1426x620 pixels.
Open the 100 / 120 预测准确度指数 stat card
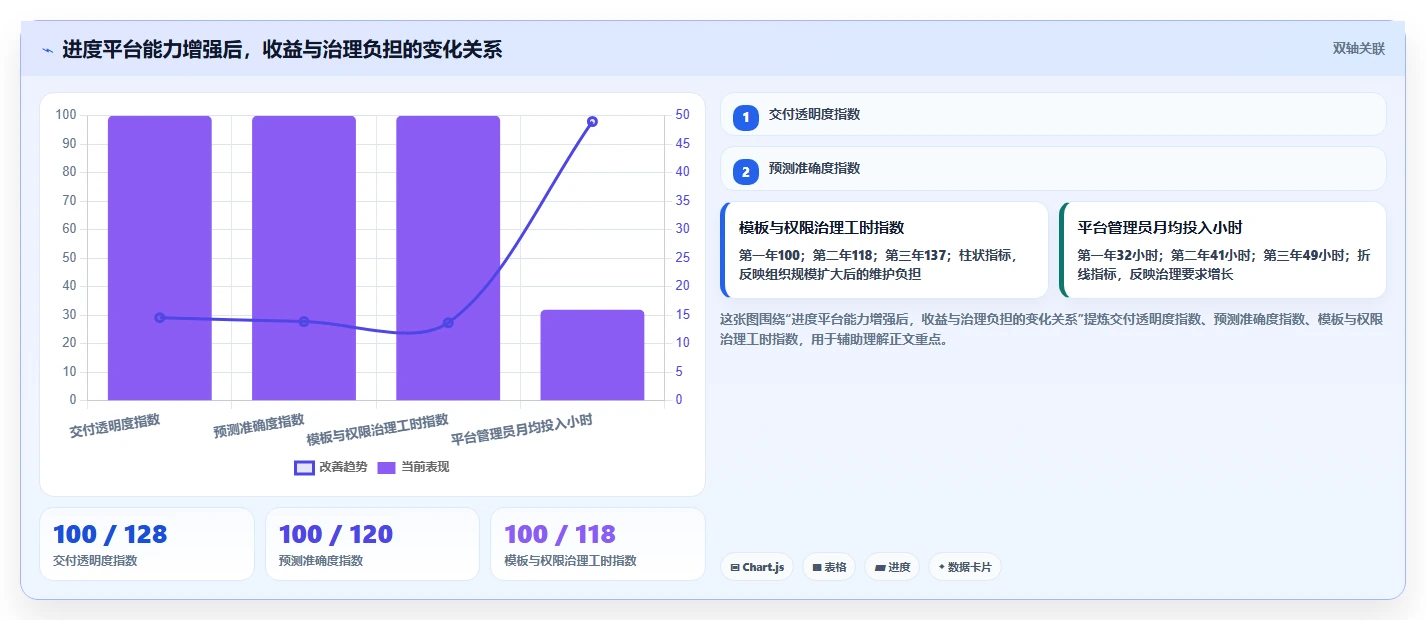(x=372, y=544)
